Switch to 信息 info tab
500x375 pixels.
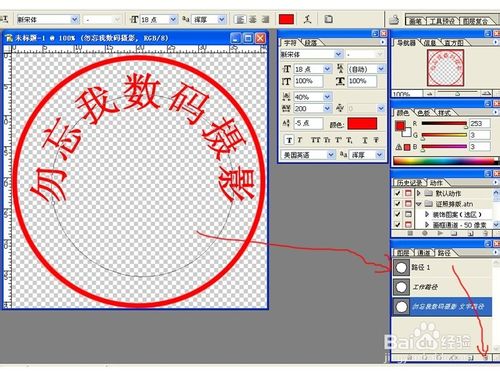pyautogui.click(x=430, y=43)
